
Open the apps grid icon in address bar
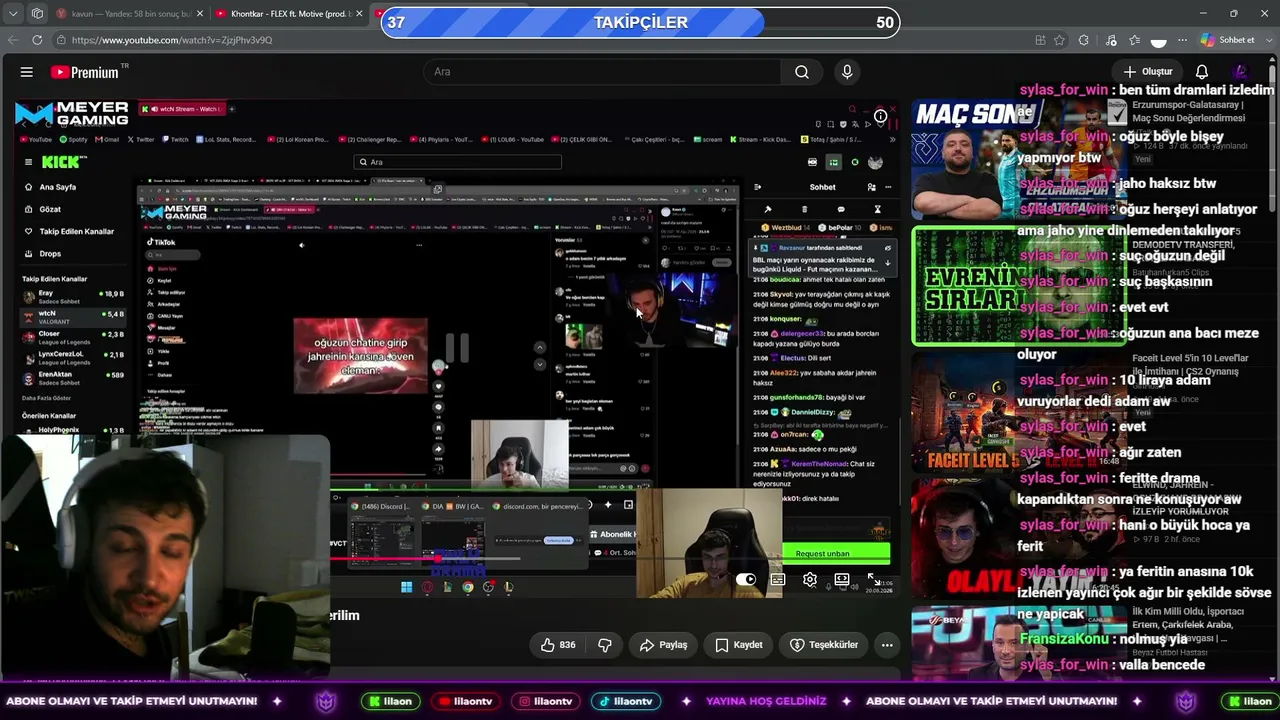(x=1040, y=40)
